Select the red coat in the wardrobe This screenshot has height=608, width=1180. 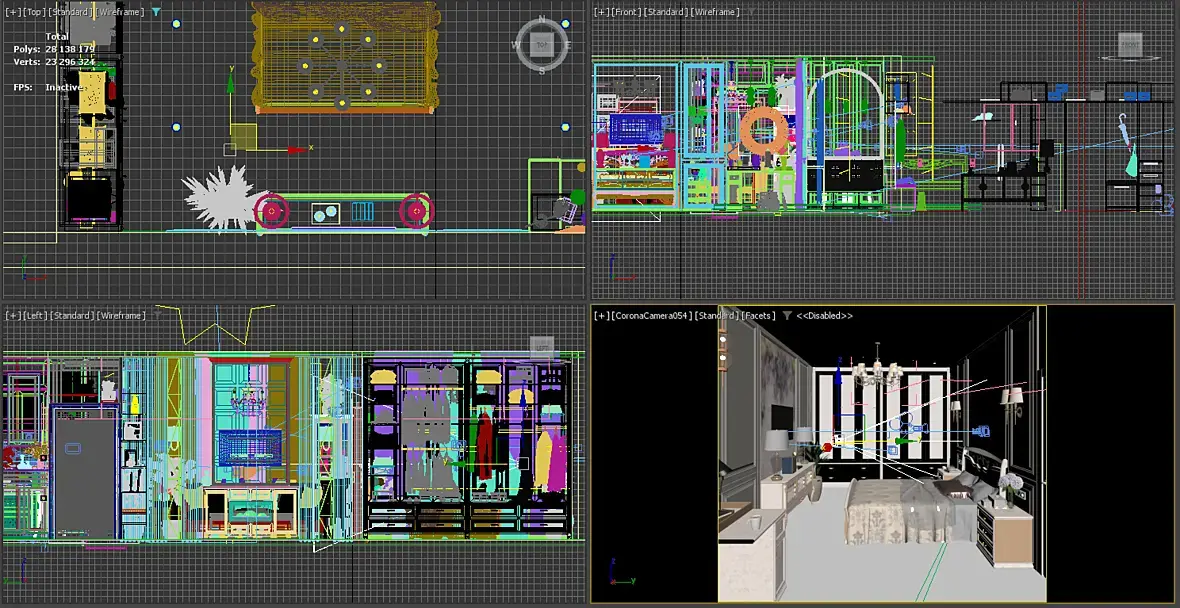[x=485, y=446]
